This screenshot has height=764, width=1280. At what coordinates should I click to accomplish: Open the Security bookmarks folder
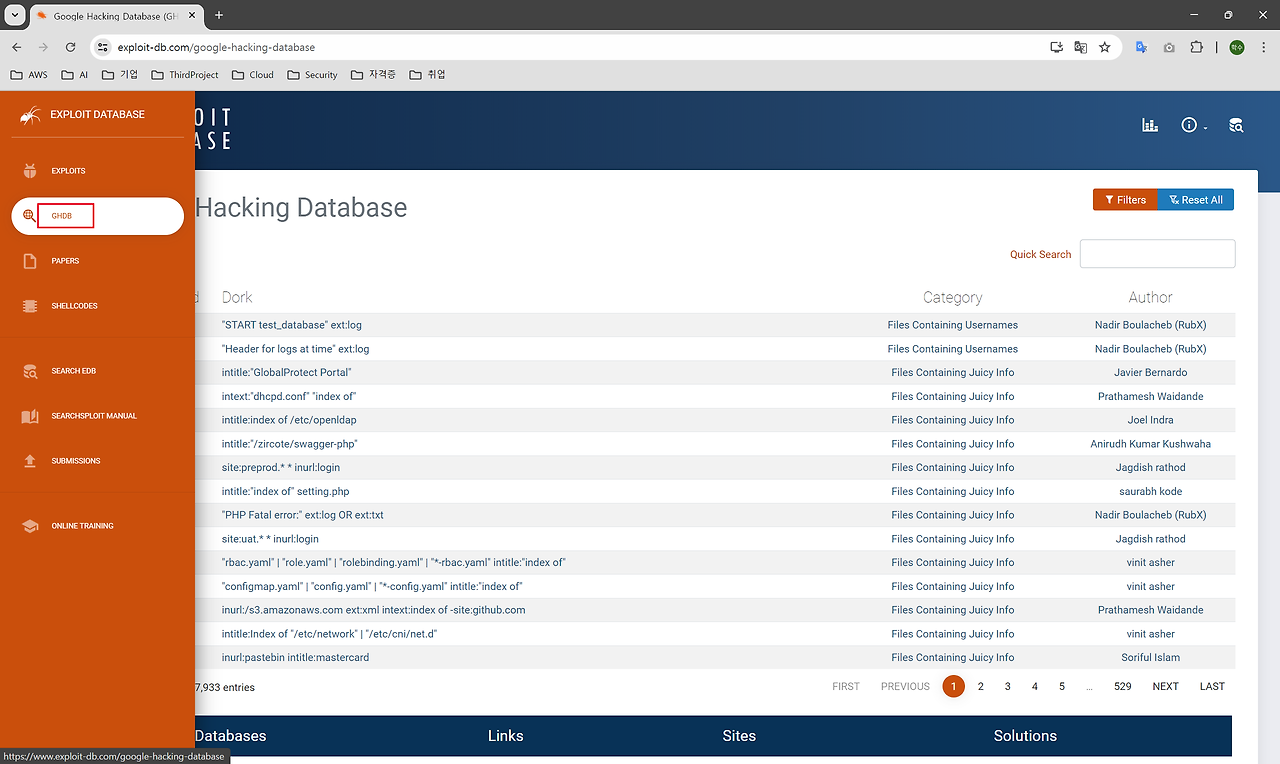click(312, 75)
